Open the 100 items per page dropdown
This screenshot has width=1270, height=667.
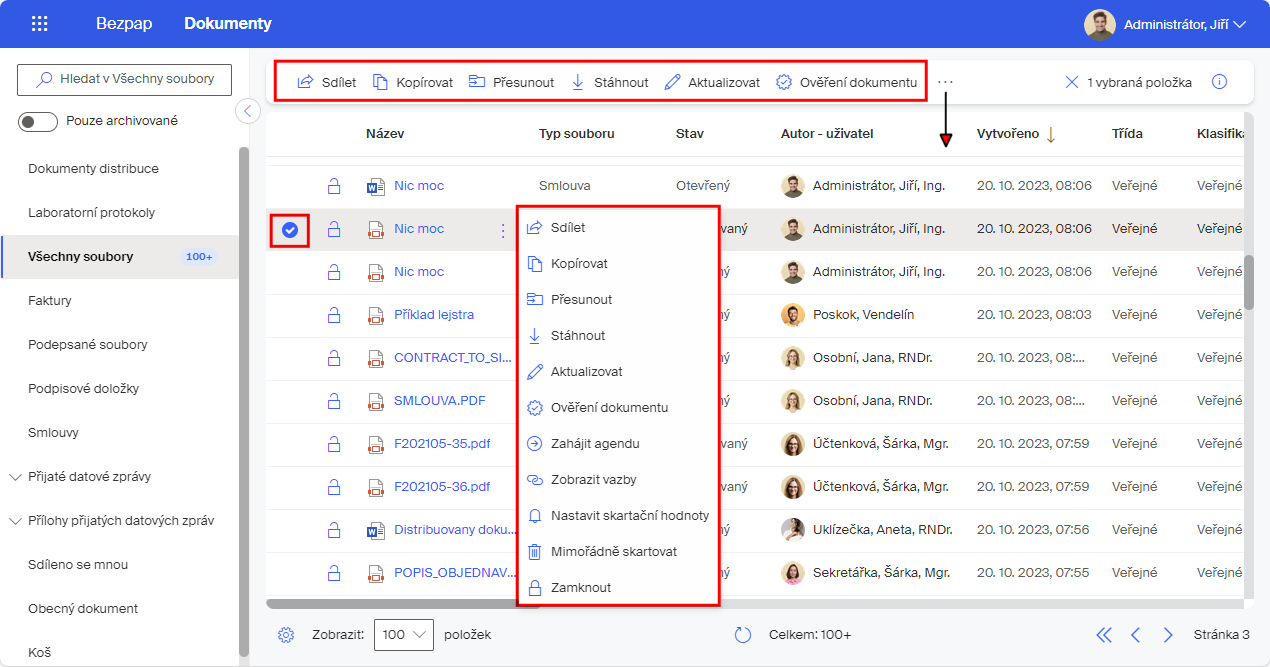pos(403,635)
